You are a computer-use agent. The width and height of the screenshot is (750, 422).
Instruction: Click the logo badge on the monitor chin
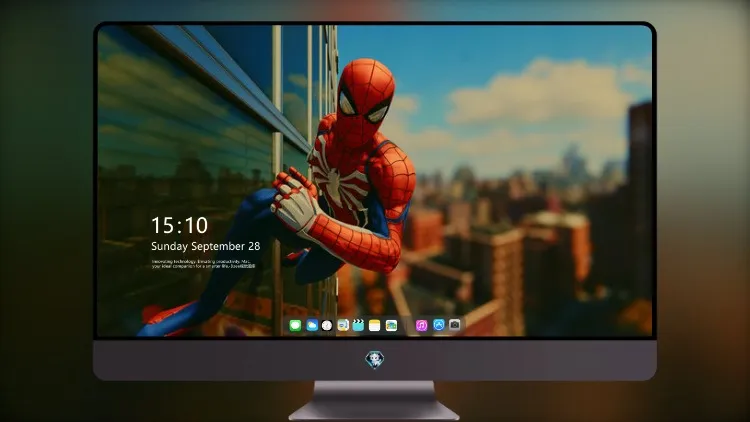click(x=375, y=360)
